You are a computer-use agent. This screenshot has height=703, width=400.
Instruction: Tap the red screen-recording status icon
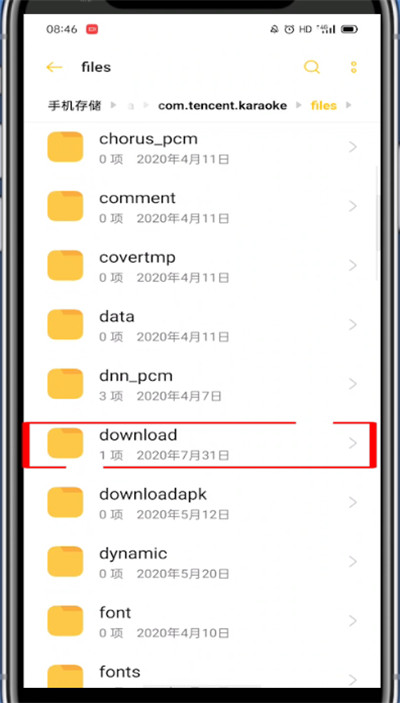pos(92,30)
